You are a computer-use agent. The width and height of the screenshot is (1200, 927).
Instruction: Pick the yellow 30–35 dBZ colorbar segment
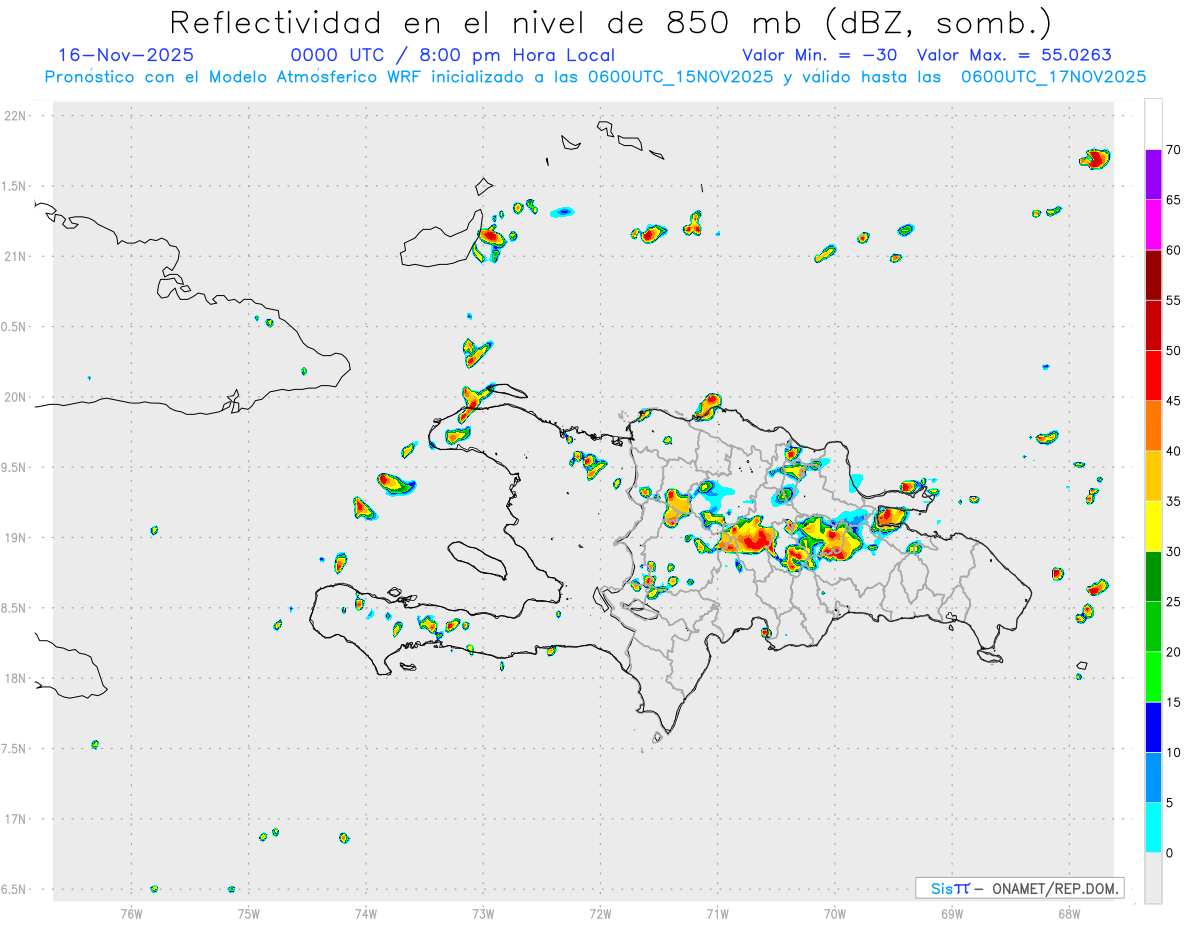(x=1153, y=526)
